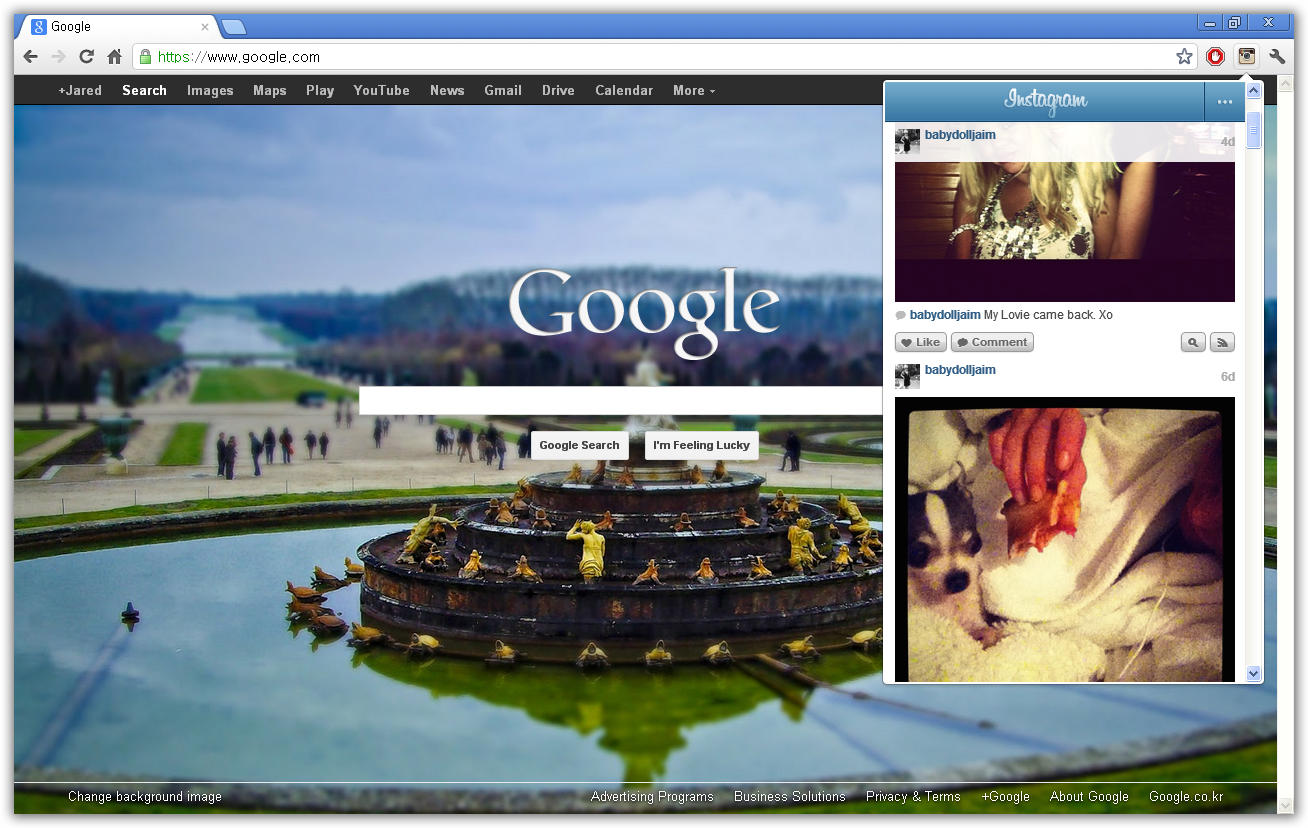The image size is (1308, 828).
Task: Click the 6d timestamp on second post
Action: tap(1227, 377)
